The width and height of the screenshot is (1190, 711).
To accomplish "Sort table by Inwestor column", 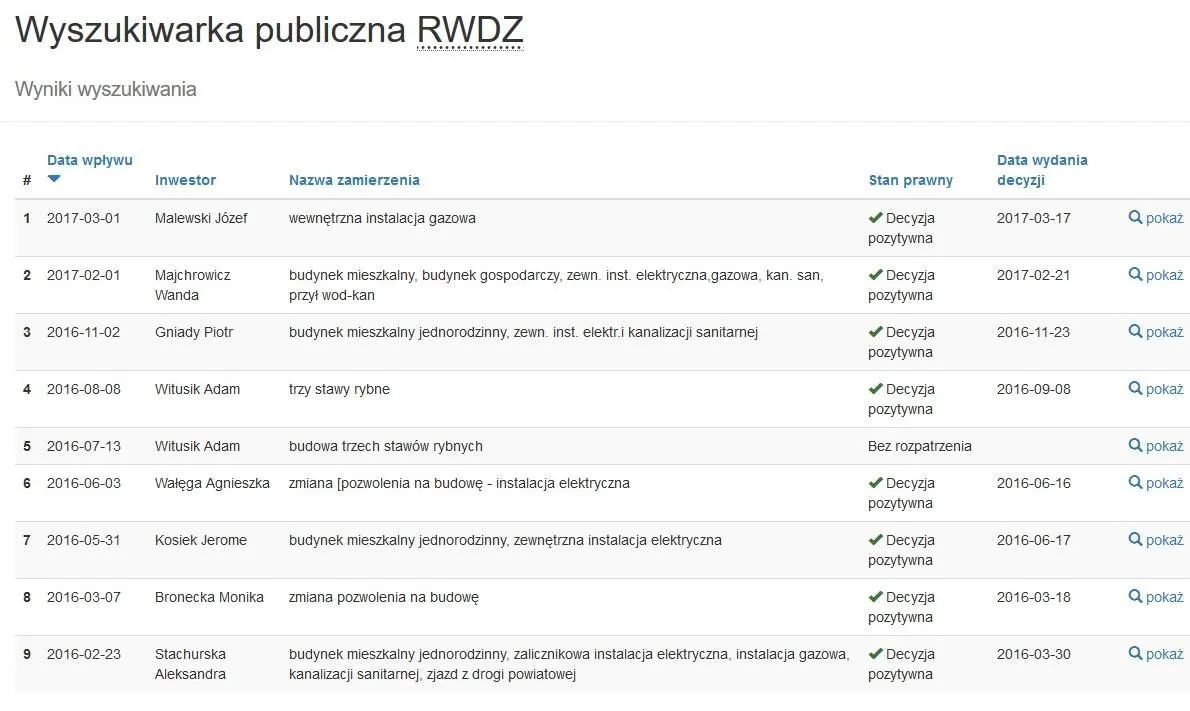I will 185,180.
